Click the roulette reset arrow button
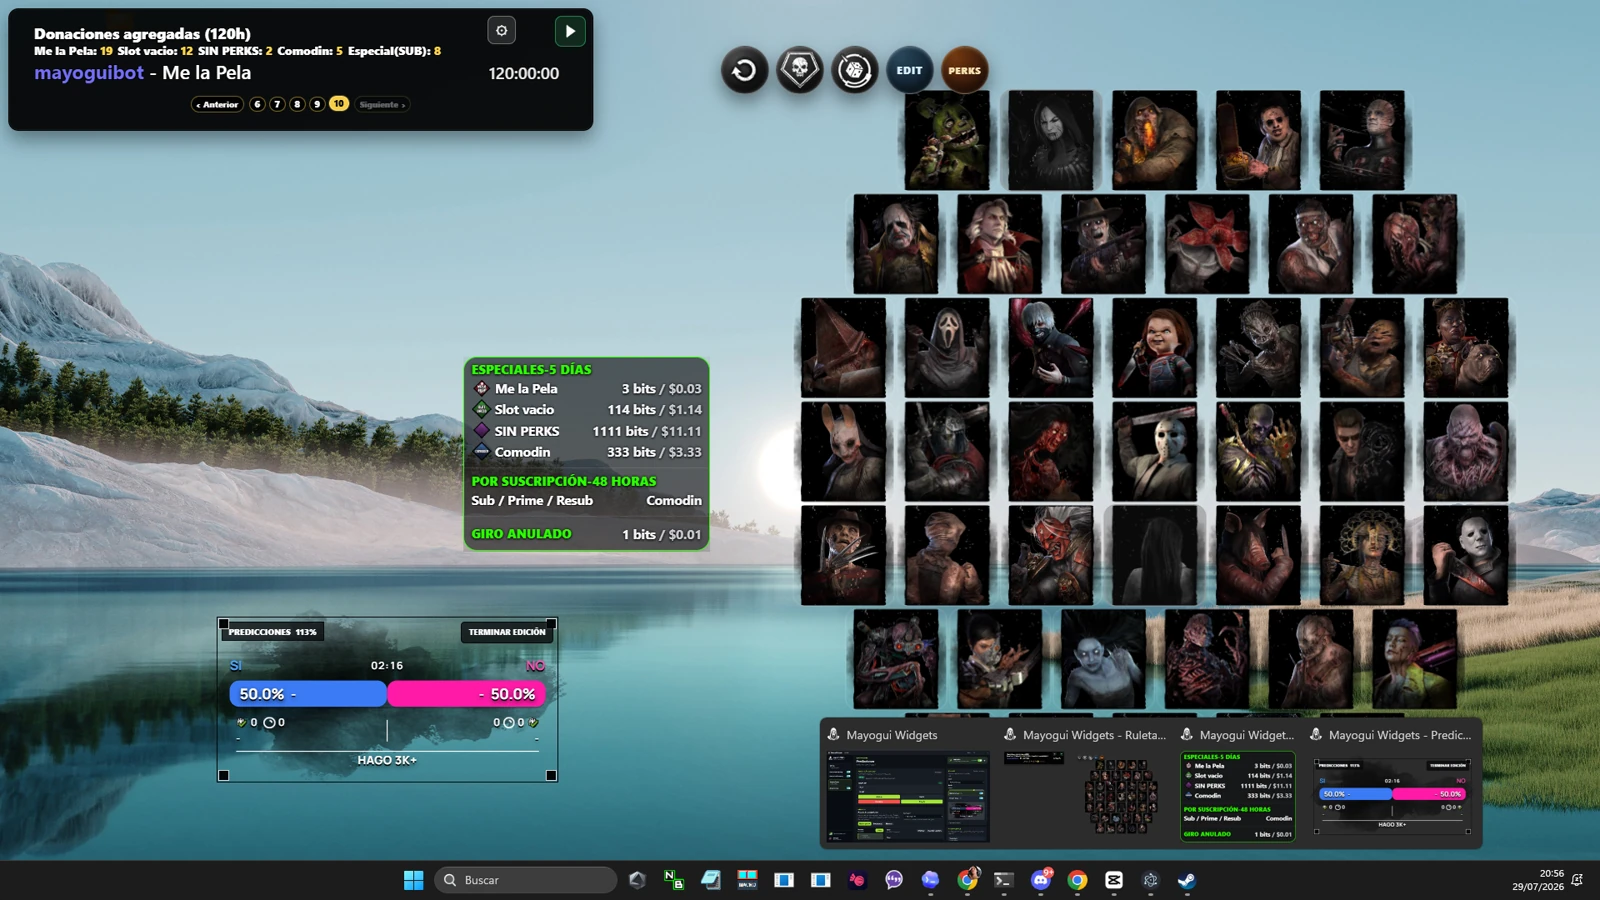The height and width of the screenshot is (900, 1600). coord(744,70)
